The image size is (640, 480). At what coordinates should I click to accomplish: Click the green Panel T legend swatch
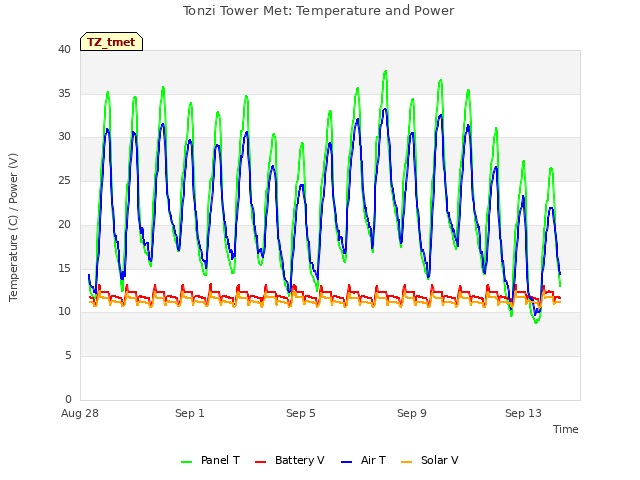point(187,462)
